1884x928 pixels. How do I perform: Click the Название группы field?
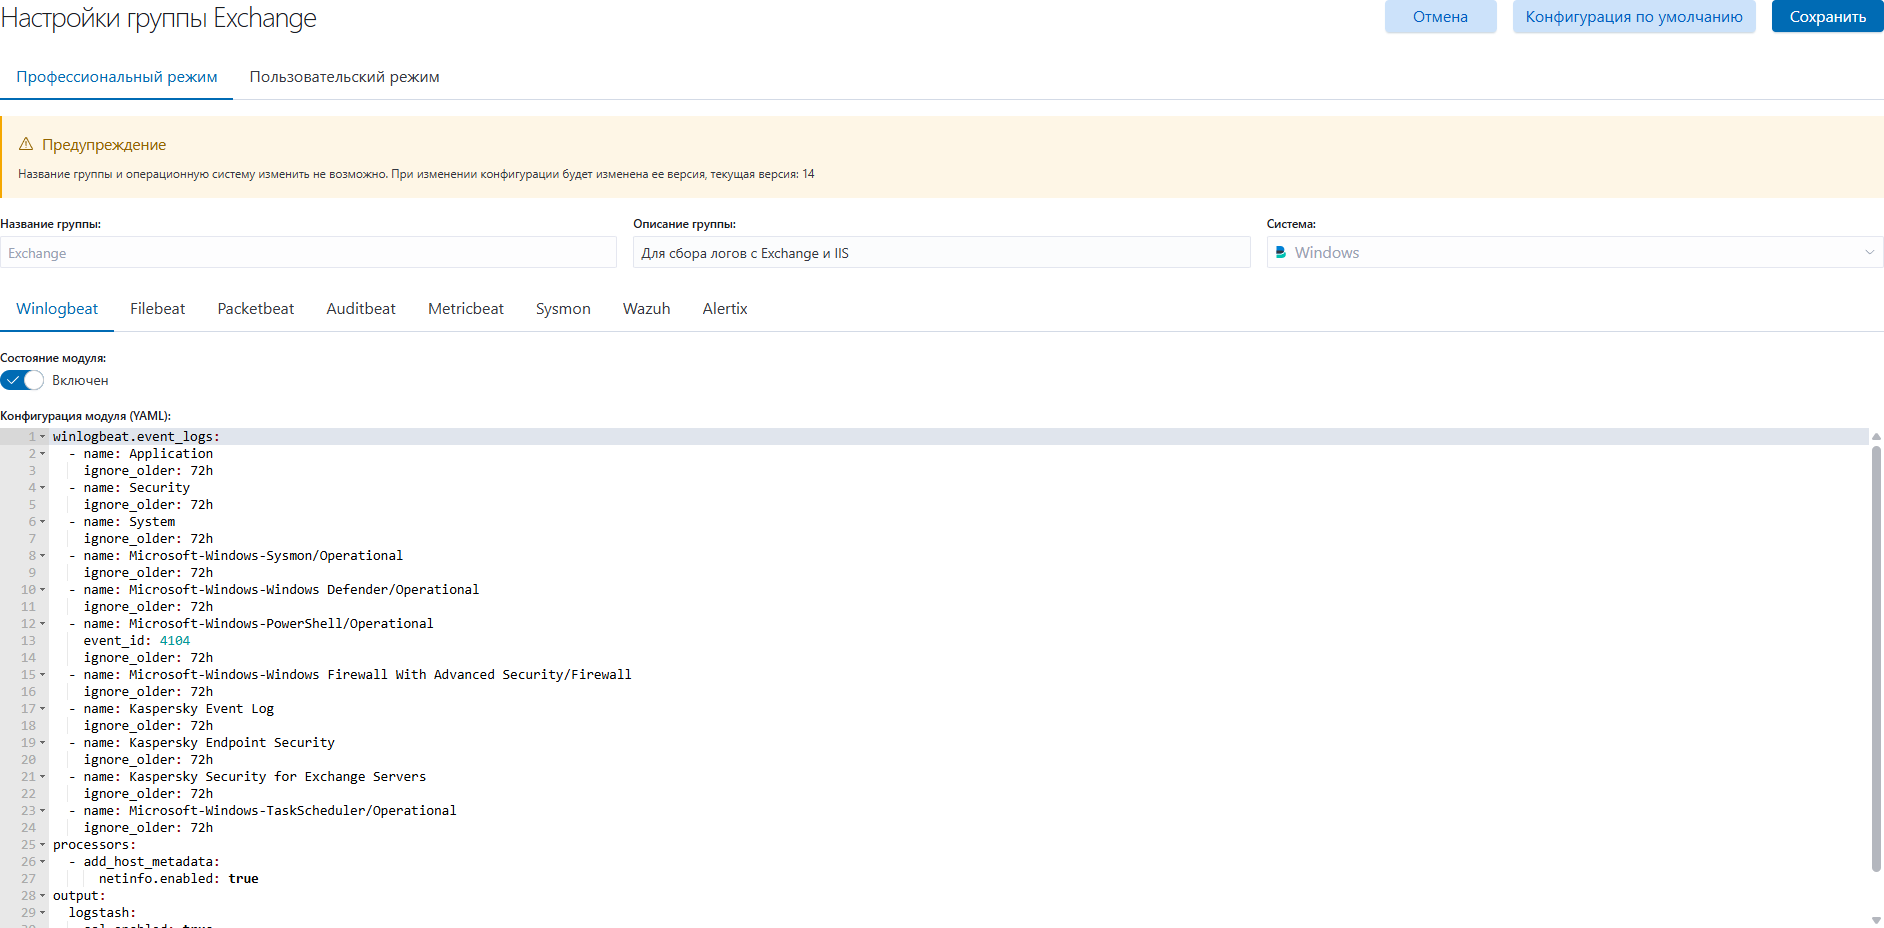click(x=308, y=253)
